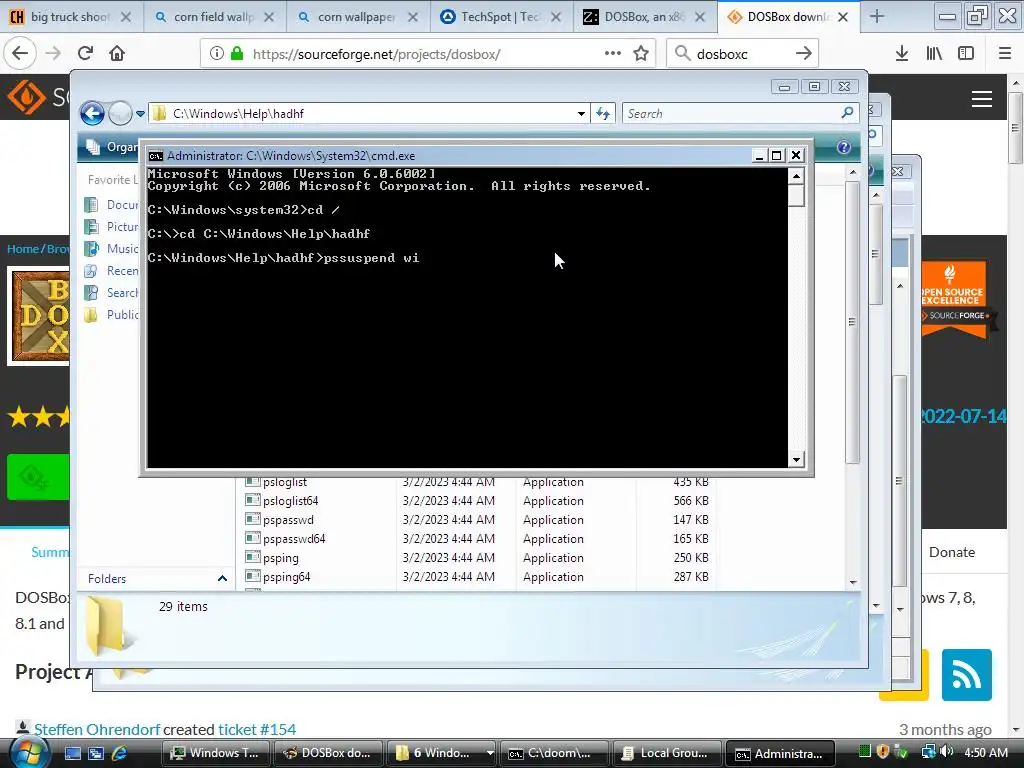The width and height of the screenshot is (1024, 768).
Task: Open the Firefox downloads arrow icon
Action: [901, 54]
